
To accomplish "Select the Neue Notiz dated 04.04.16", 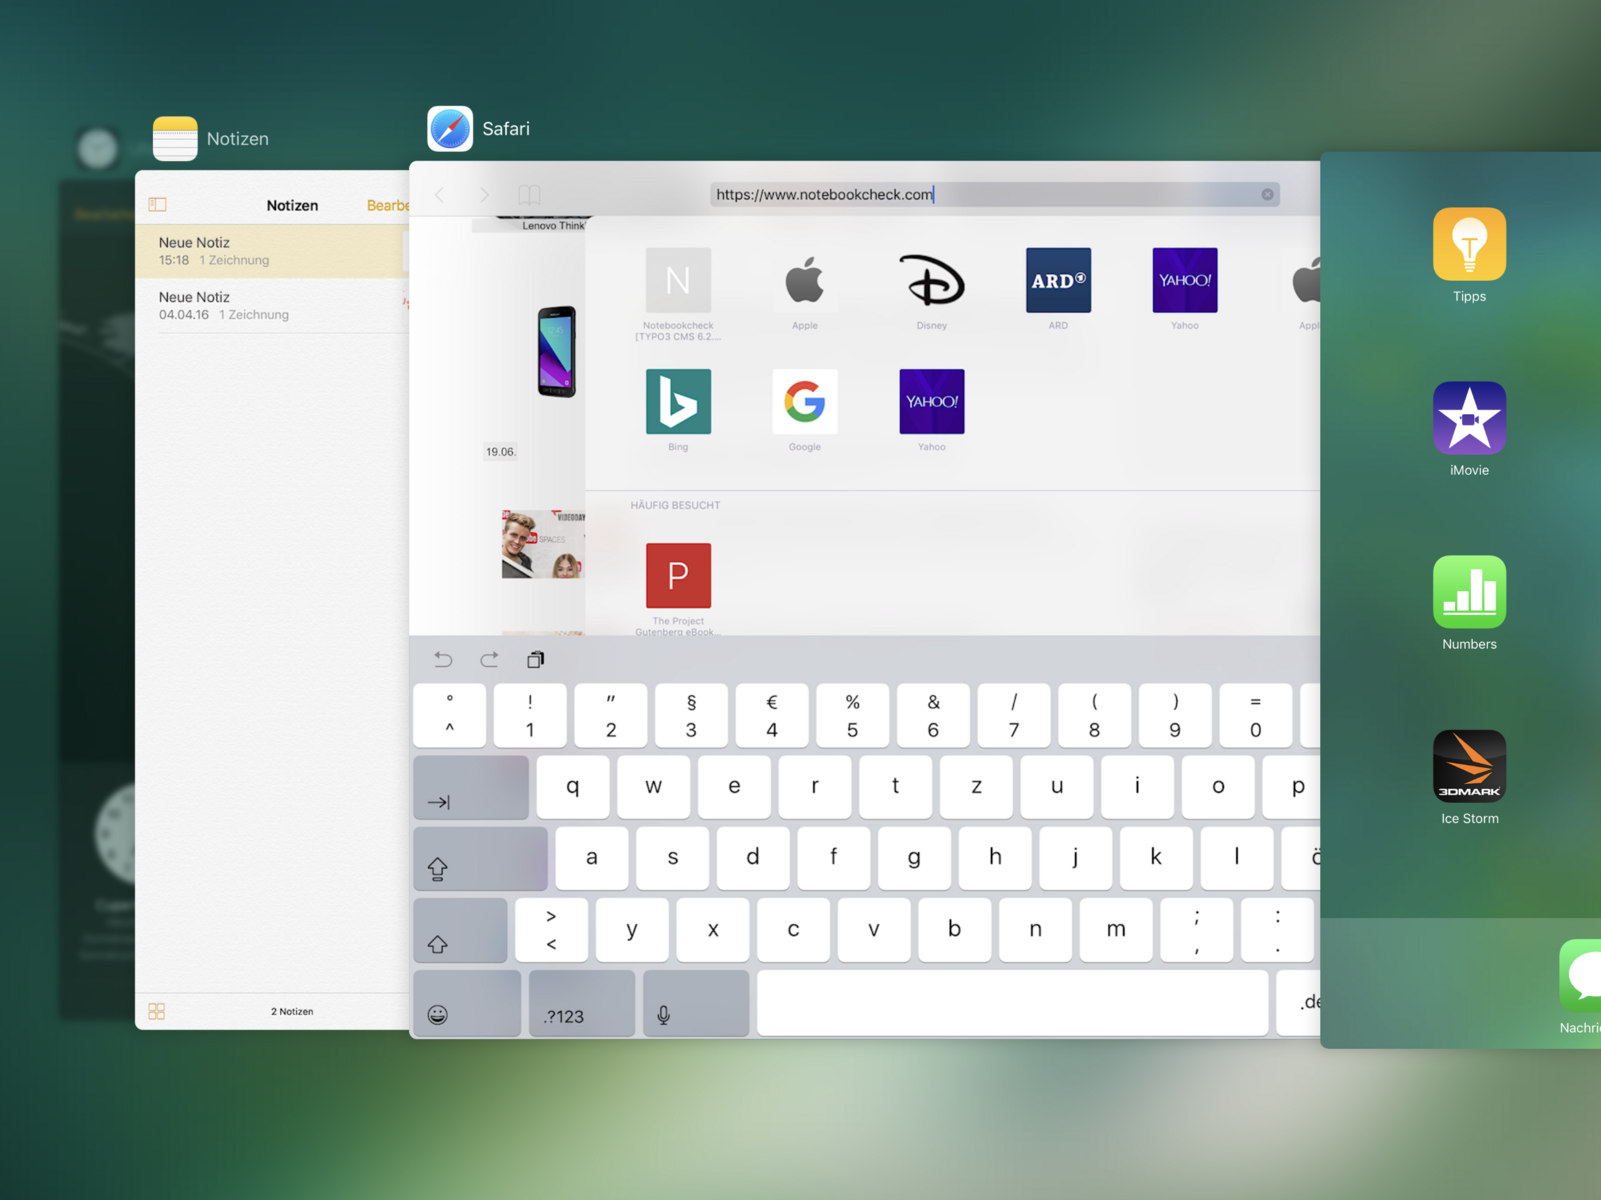I will tap(272, 305).
